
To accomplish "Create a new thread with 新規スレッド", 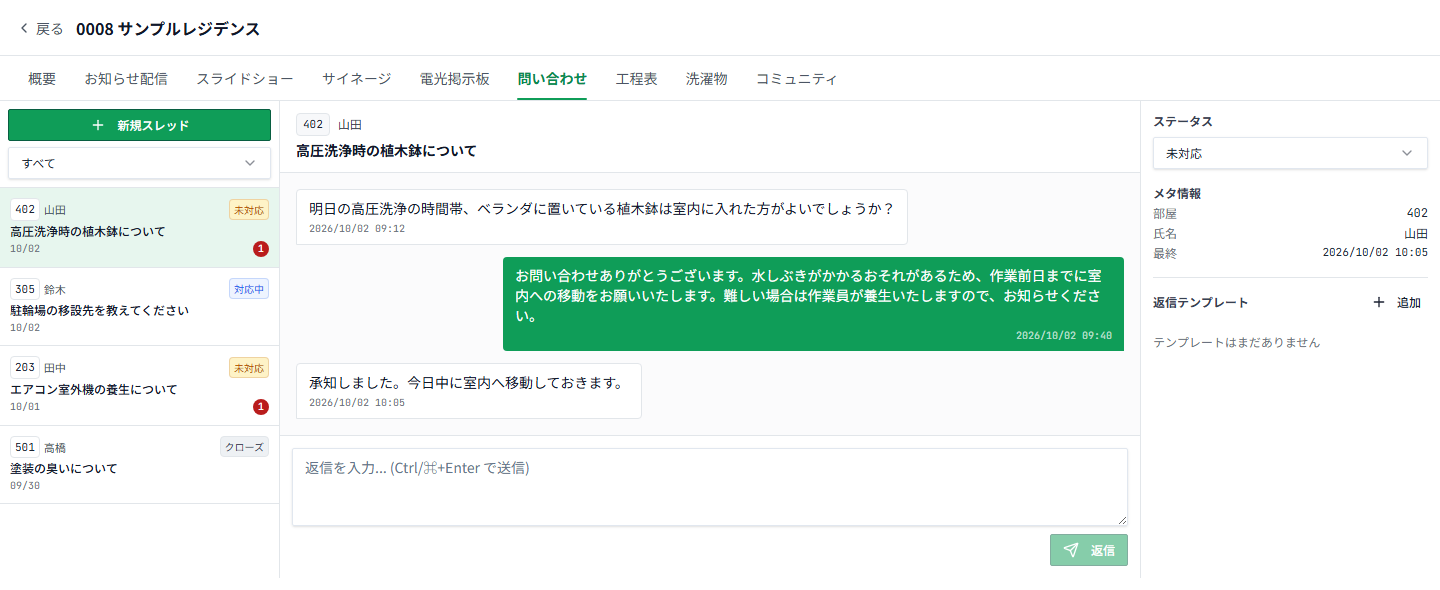I will coord(139,125).
